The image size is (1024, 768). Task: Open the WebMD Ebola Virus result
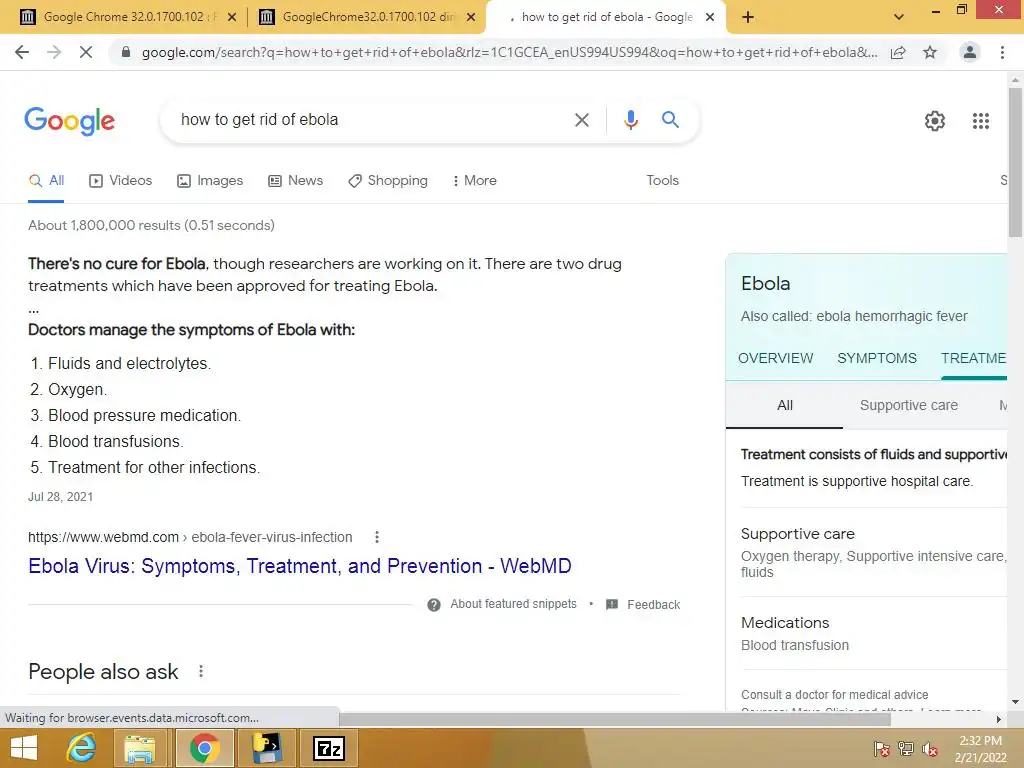300,566
